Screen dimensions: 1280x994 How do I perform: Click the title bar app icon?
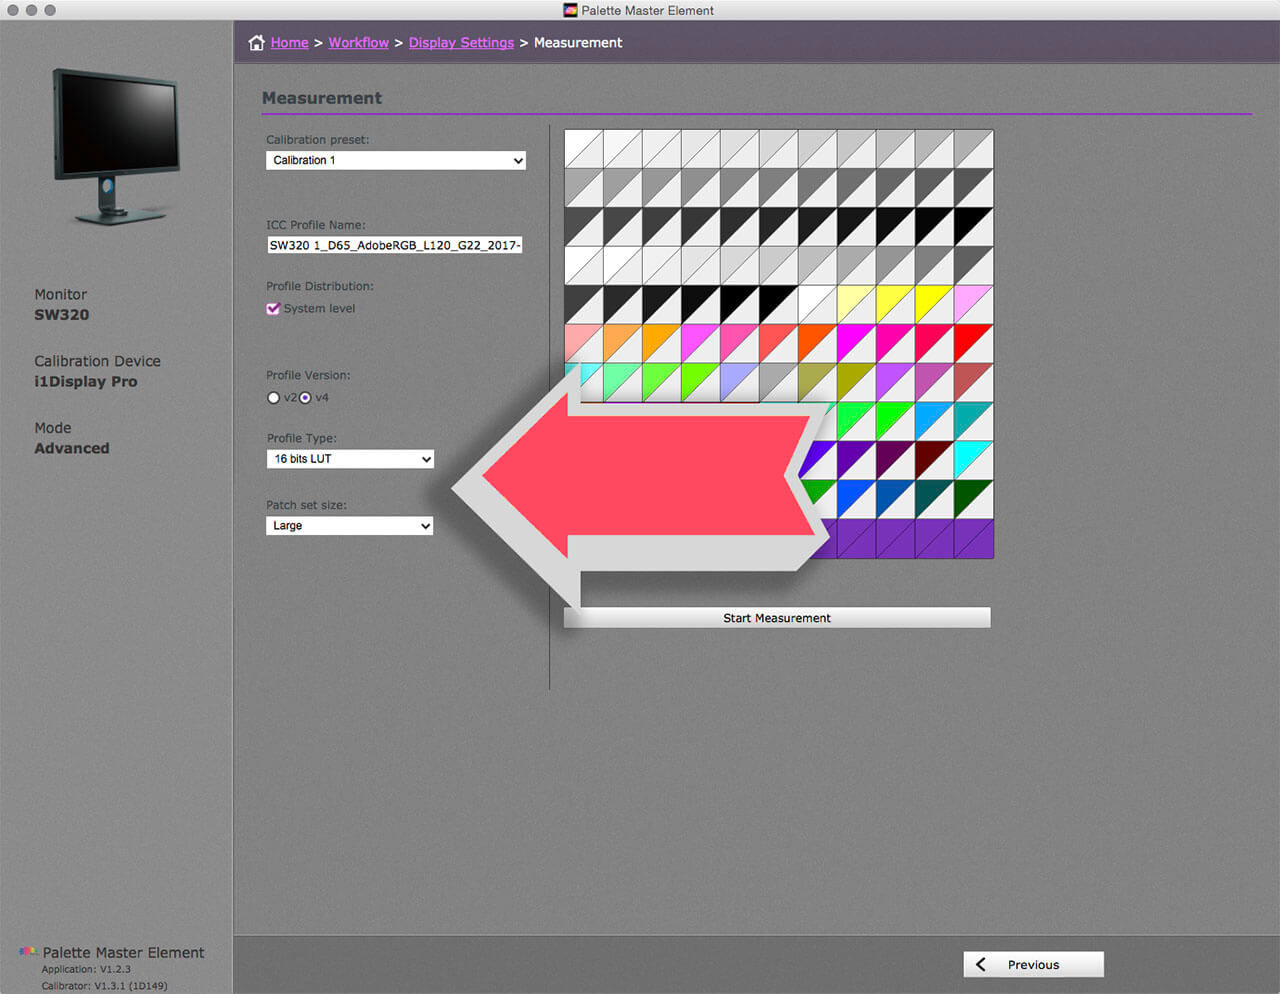coord(570,10)
